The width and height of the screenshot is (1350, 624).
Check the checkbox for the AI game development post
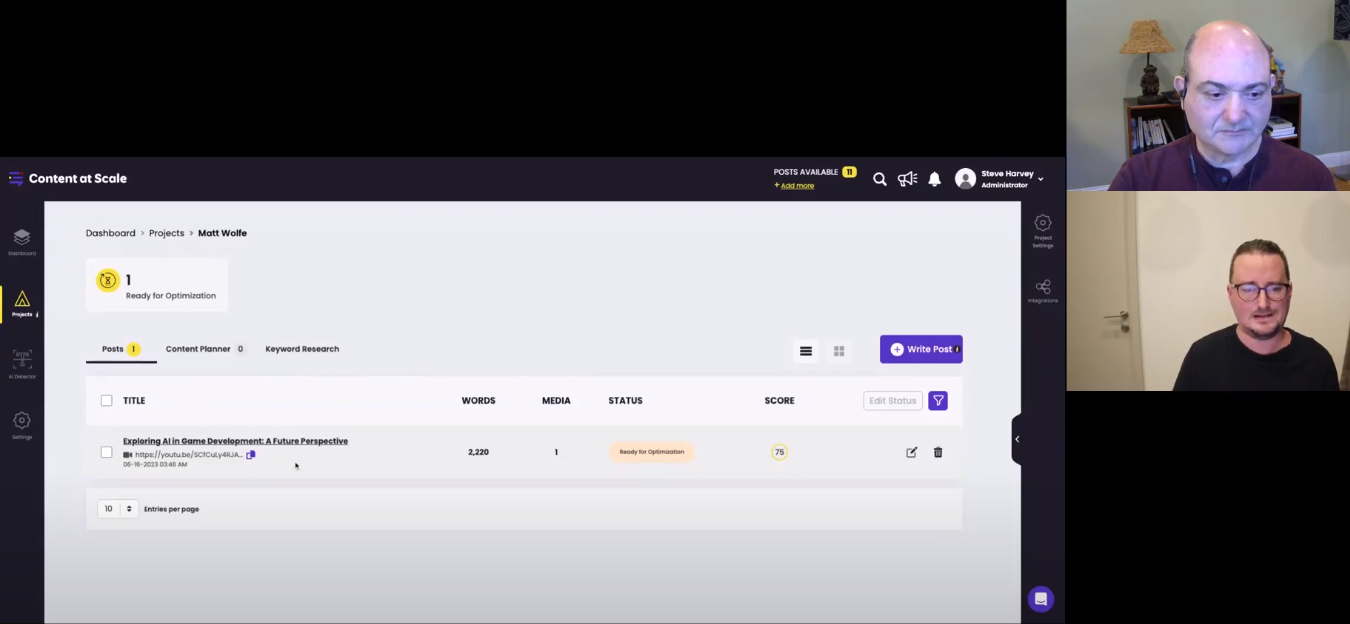(x=106, y=451)
